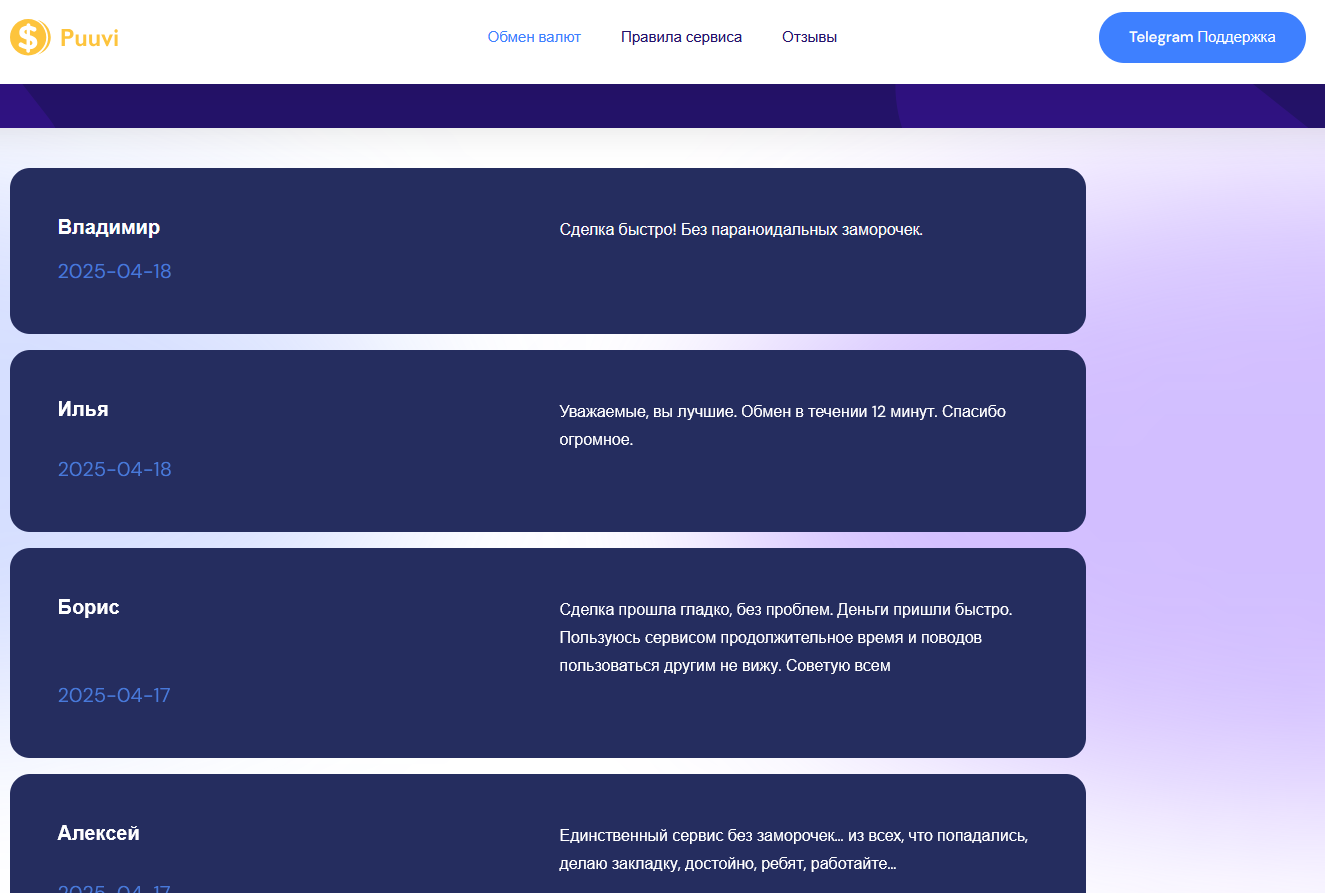The image size is (1325, 893).
Task: Select the reviewer name Алексей
Action: [98, 833]
